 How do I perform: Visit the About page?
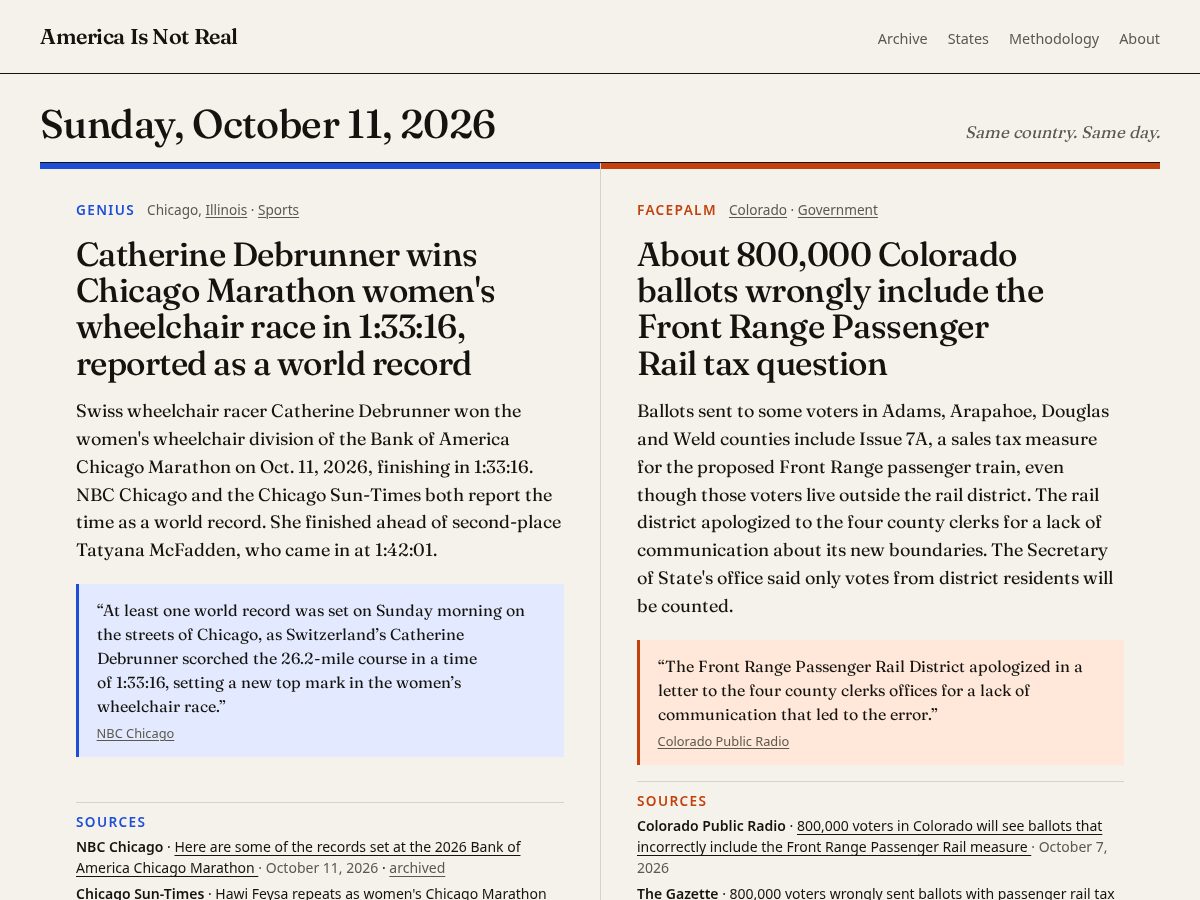1139,39
